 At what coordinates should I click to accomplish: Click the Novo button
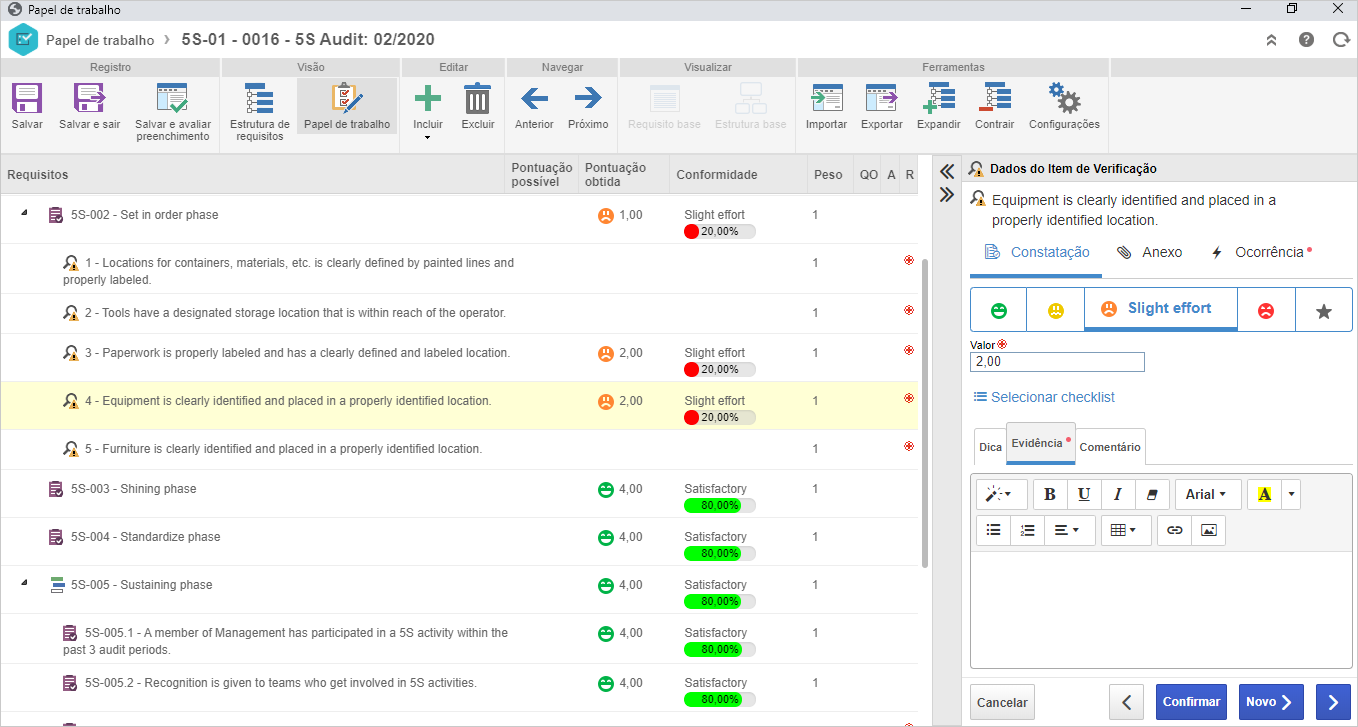1271,702
